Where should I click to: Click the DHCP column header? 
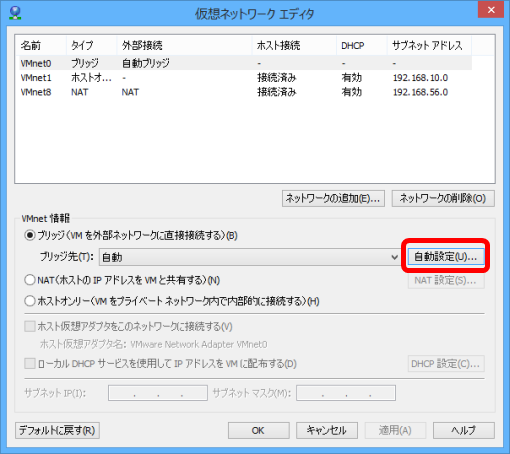(x=362, y=45)
